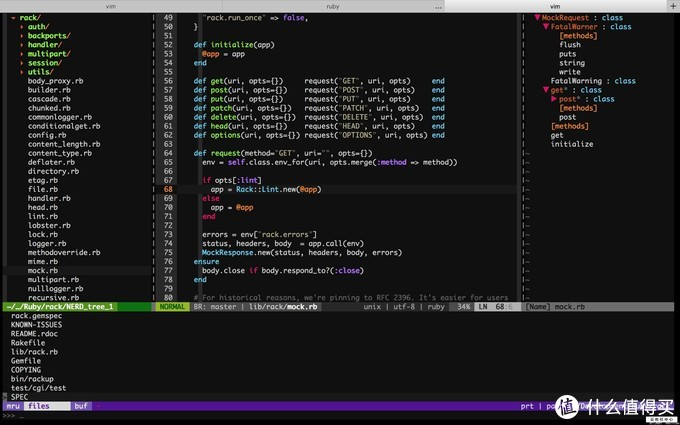The width and height of the screenshot is (680, 425).
Task: Collapse the rack/ folder arrow in NERDTree
Action: point(13,18)
